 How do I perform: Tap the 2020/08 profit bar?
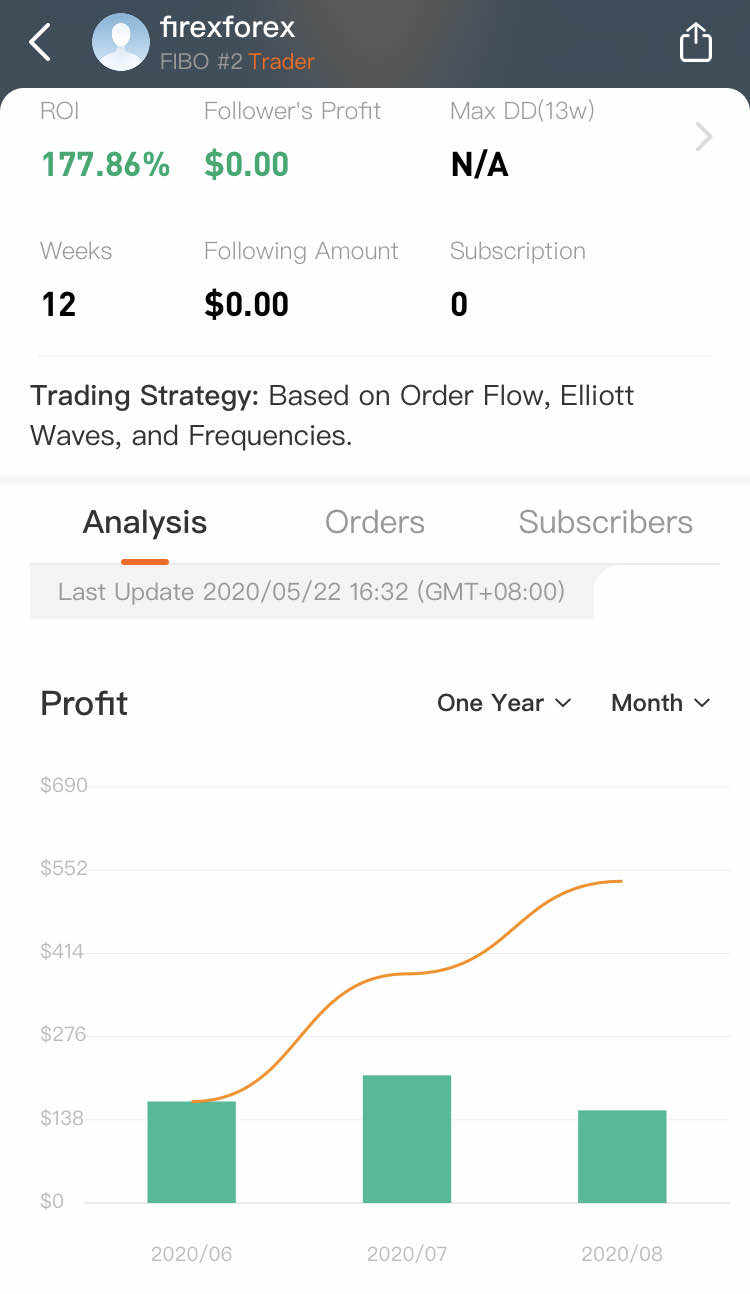[622, 1156]
